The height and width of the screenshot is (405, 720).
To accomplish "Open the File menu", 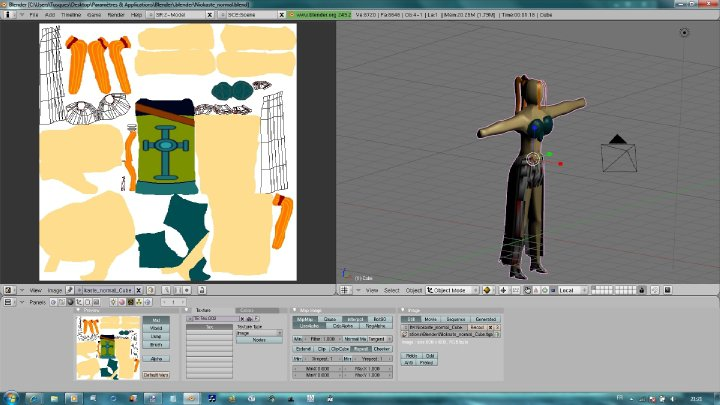I will click(34, 15).
